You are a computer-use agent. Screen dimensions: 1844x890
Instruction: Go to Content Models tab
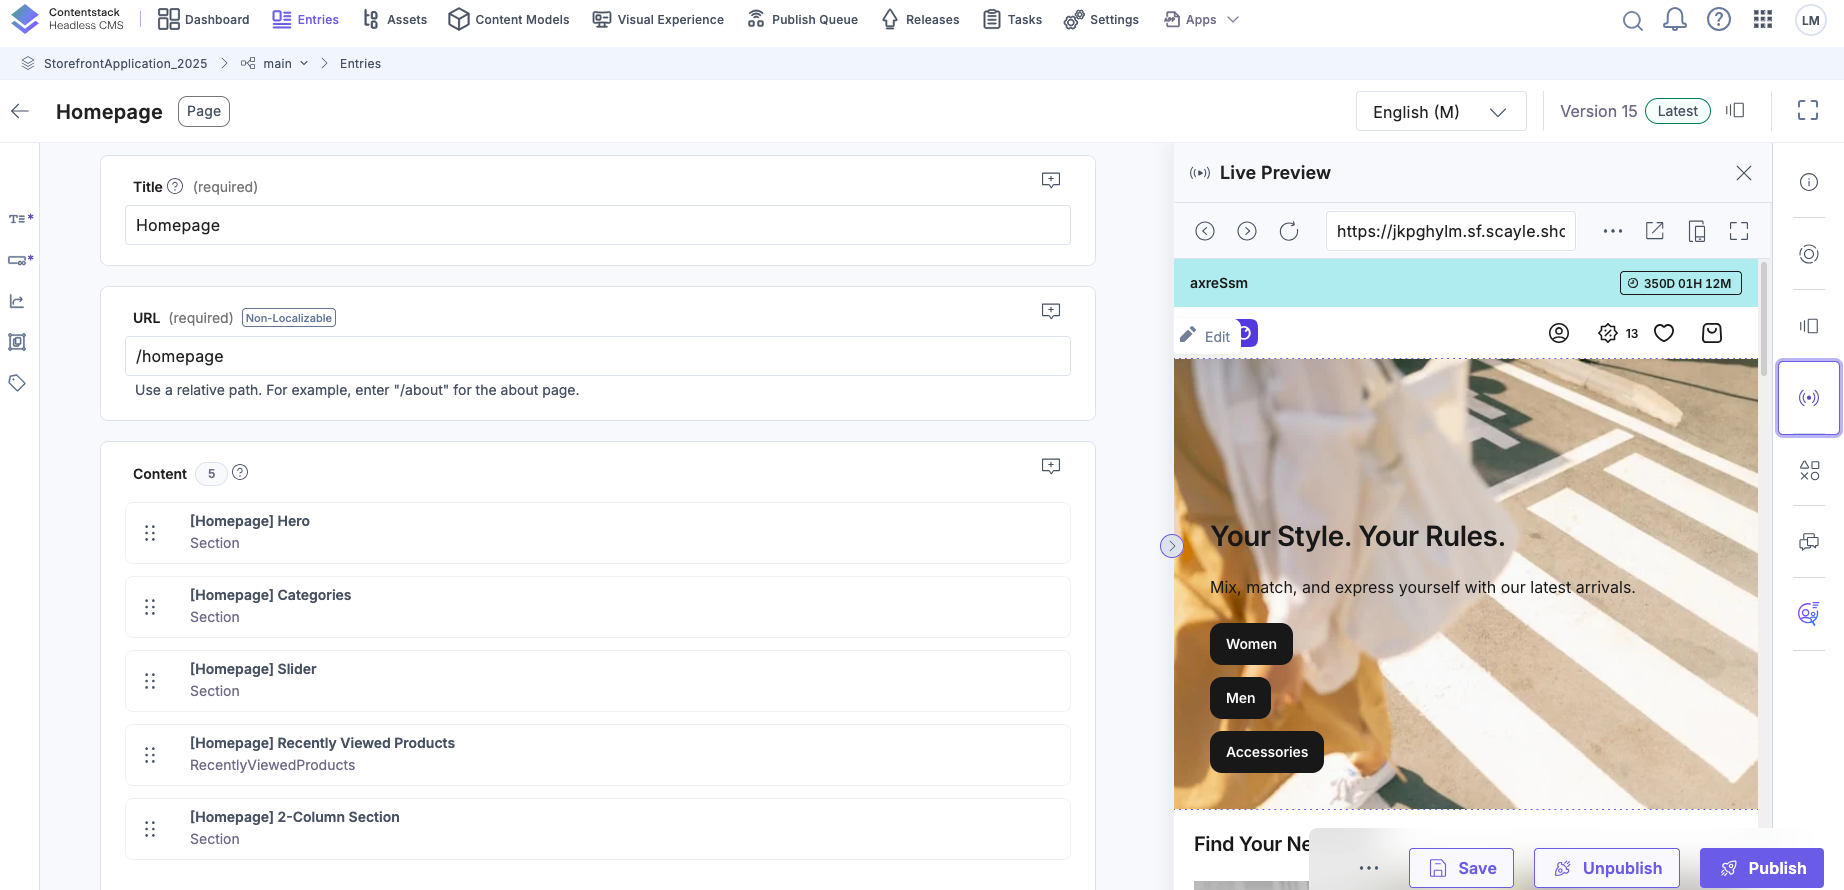pos(509,20)
